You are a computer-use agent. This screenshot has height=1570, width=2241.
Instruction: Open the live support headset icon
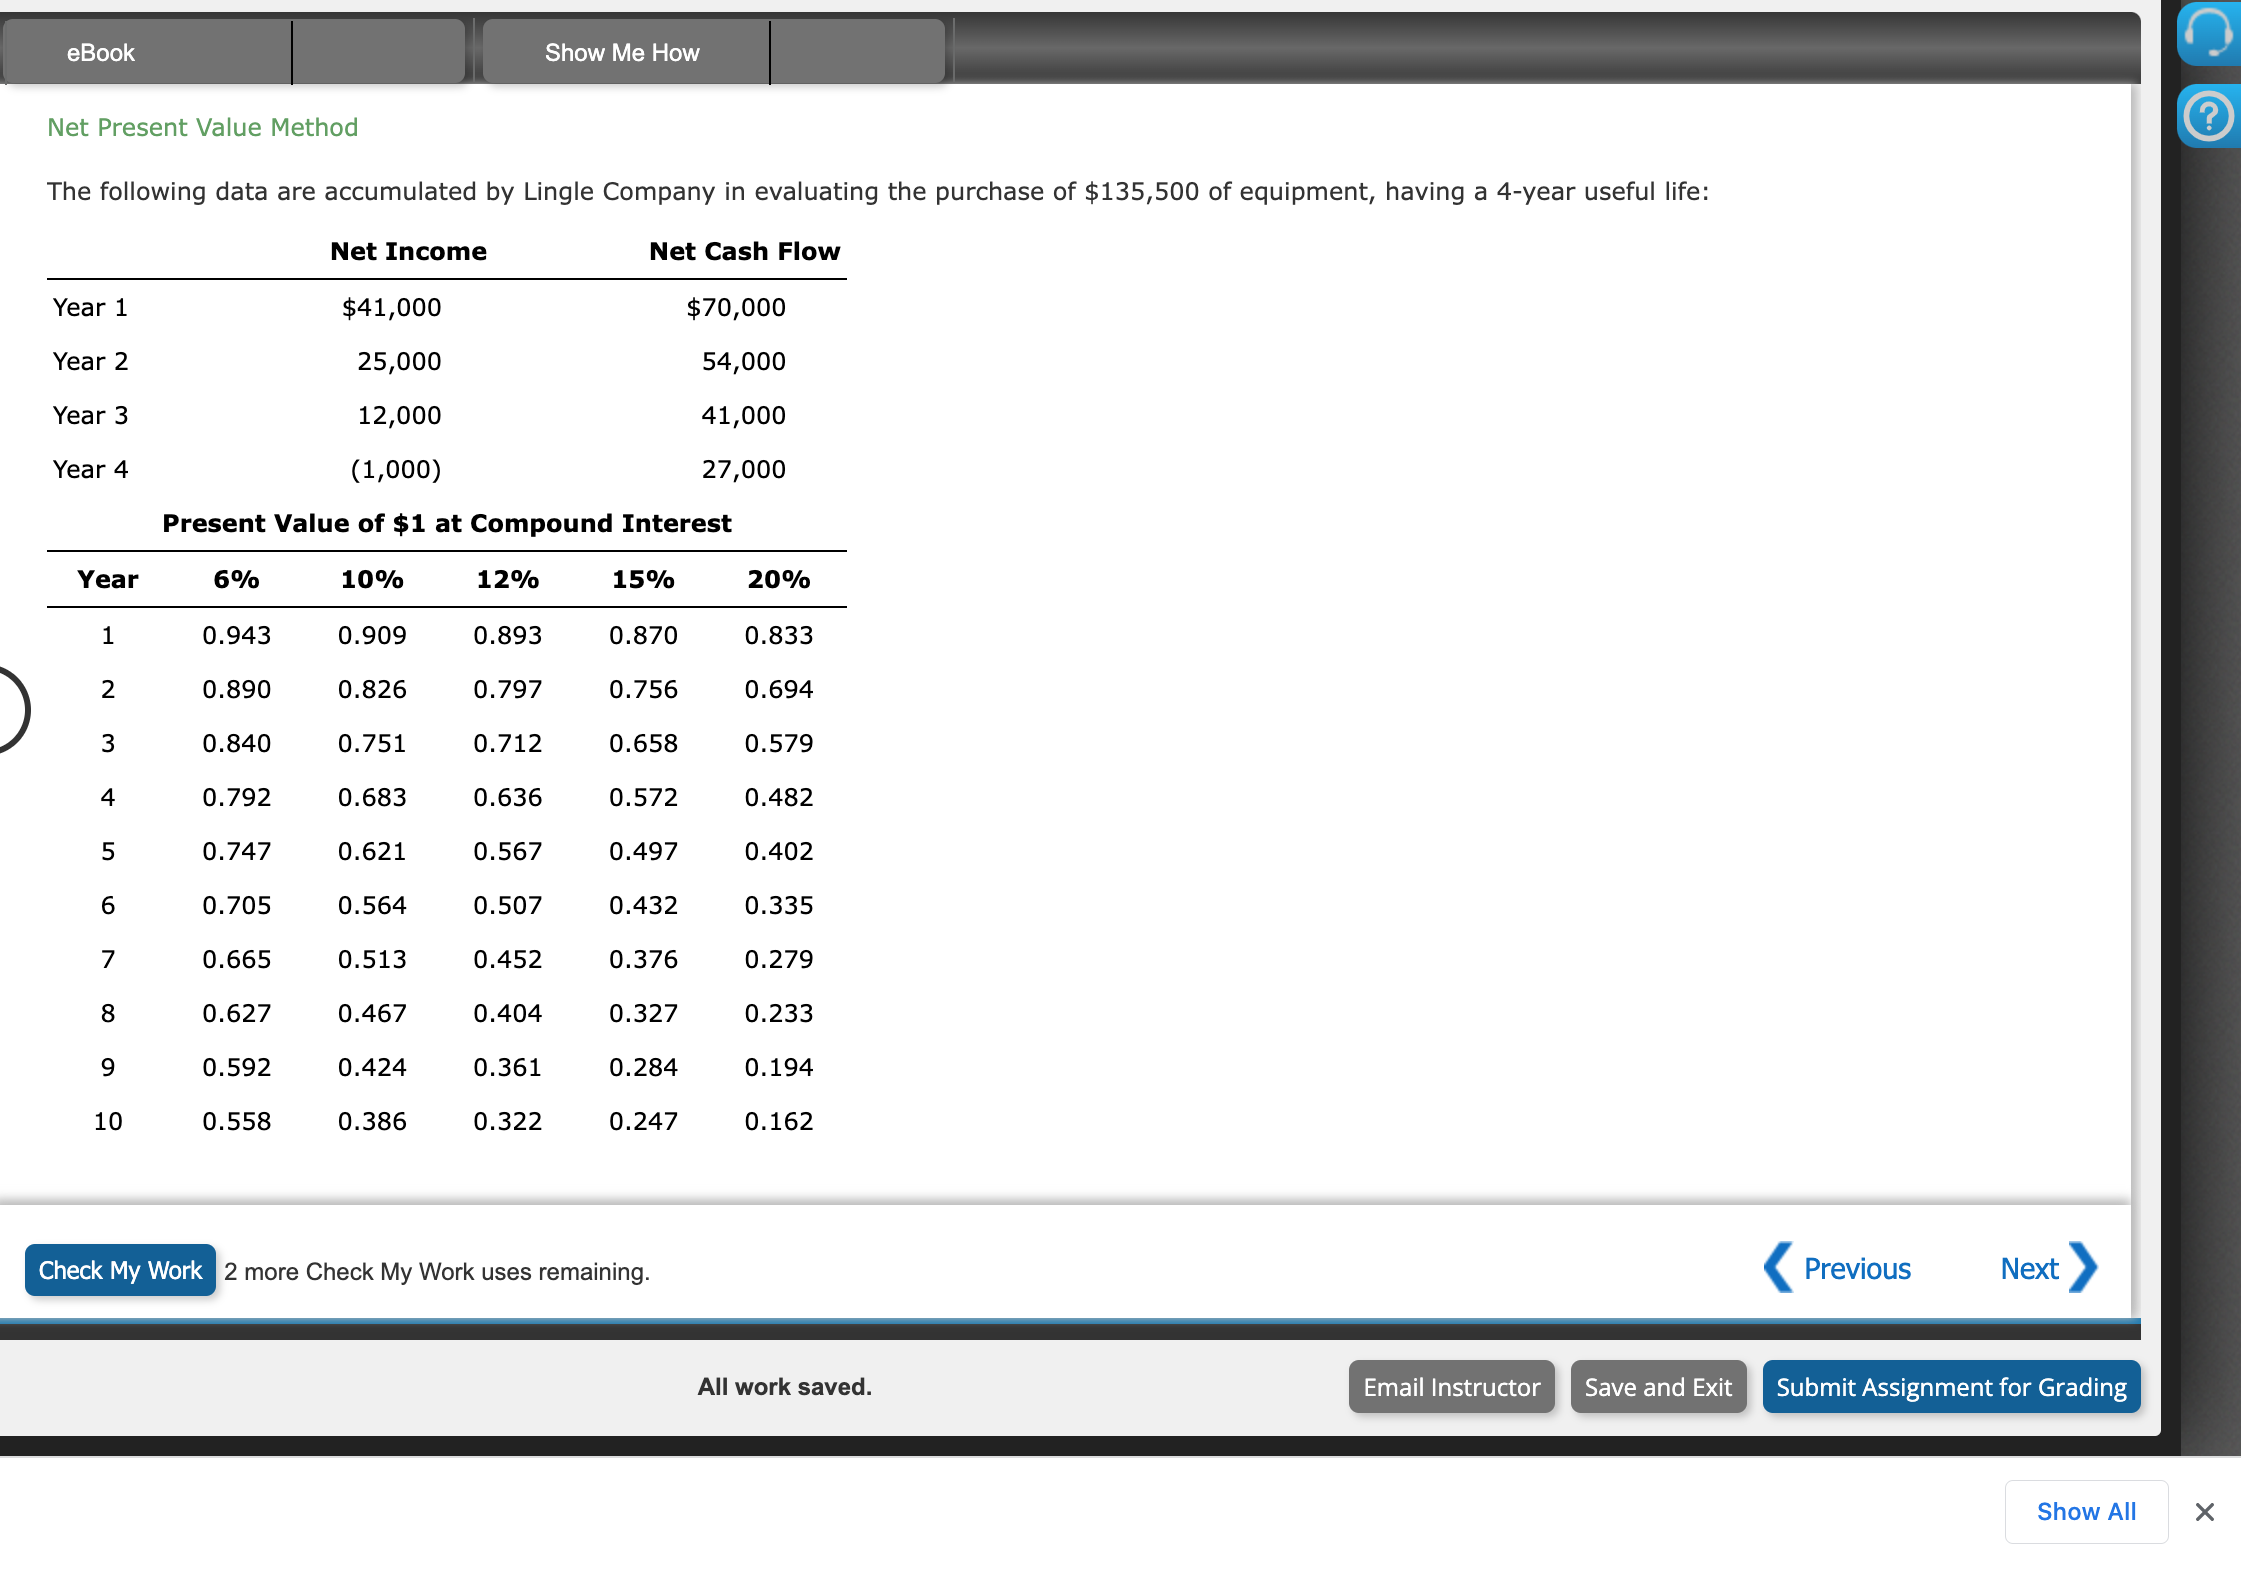[x=2210, y=33]
